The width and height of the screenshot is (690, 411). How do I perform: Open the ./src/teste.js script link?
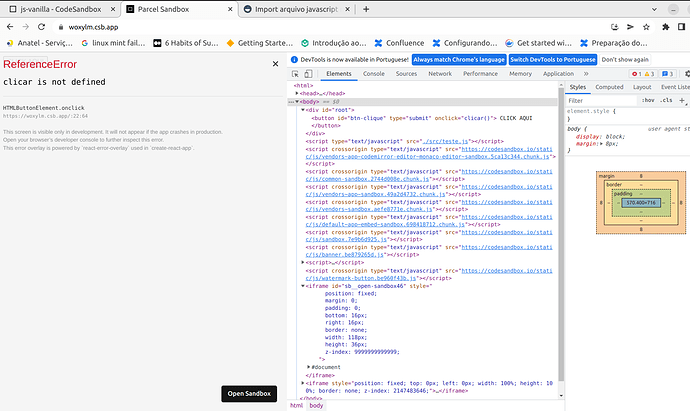[x=445, y=141]
